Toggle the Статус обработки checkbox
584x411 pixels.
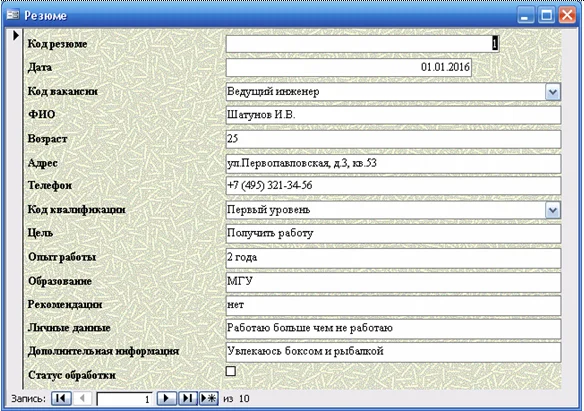(231, 371)
